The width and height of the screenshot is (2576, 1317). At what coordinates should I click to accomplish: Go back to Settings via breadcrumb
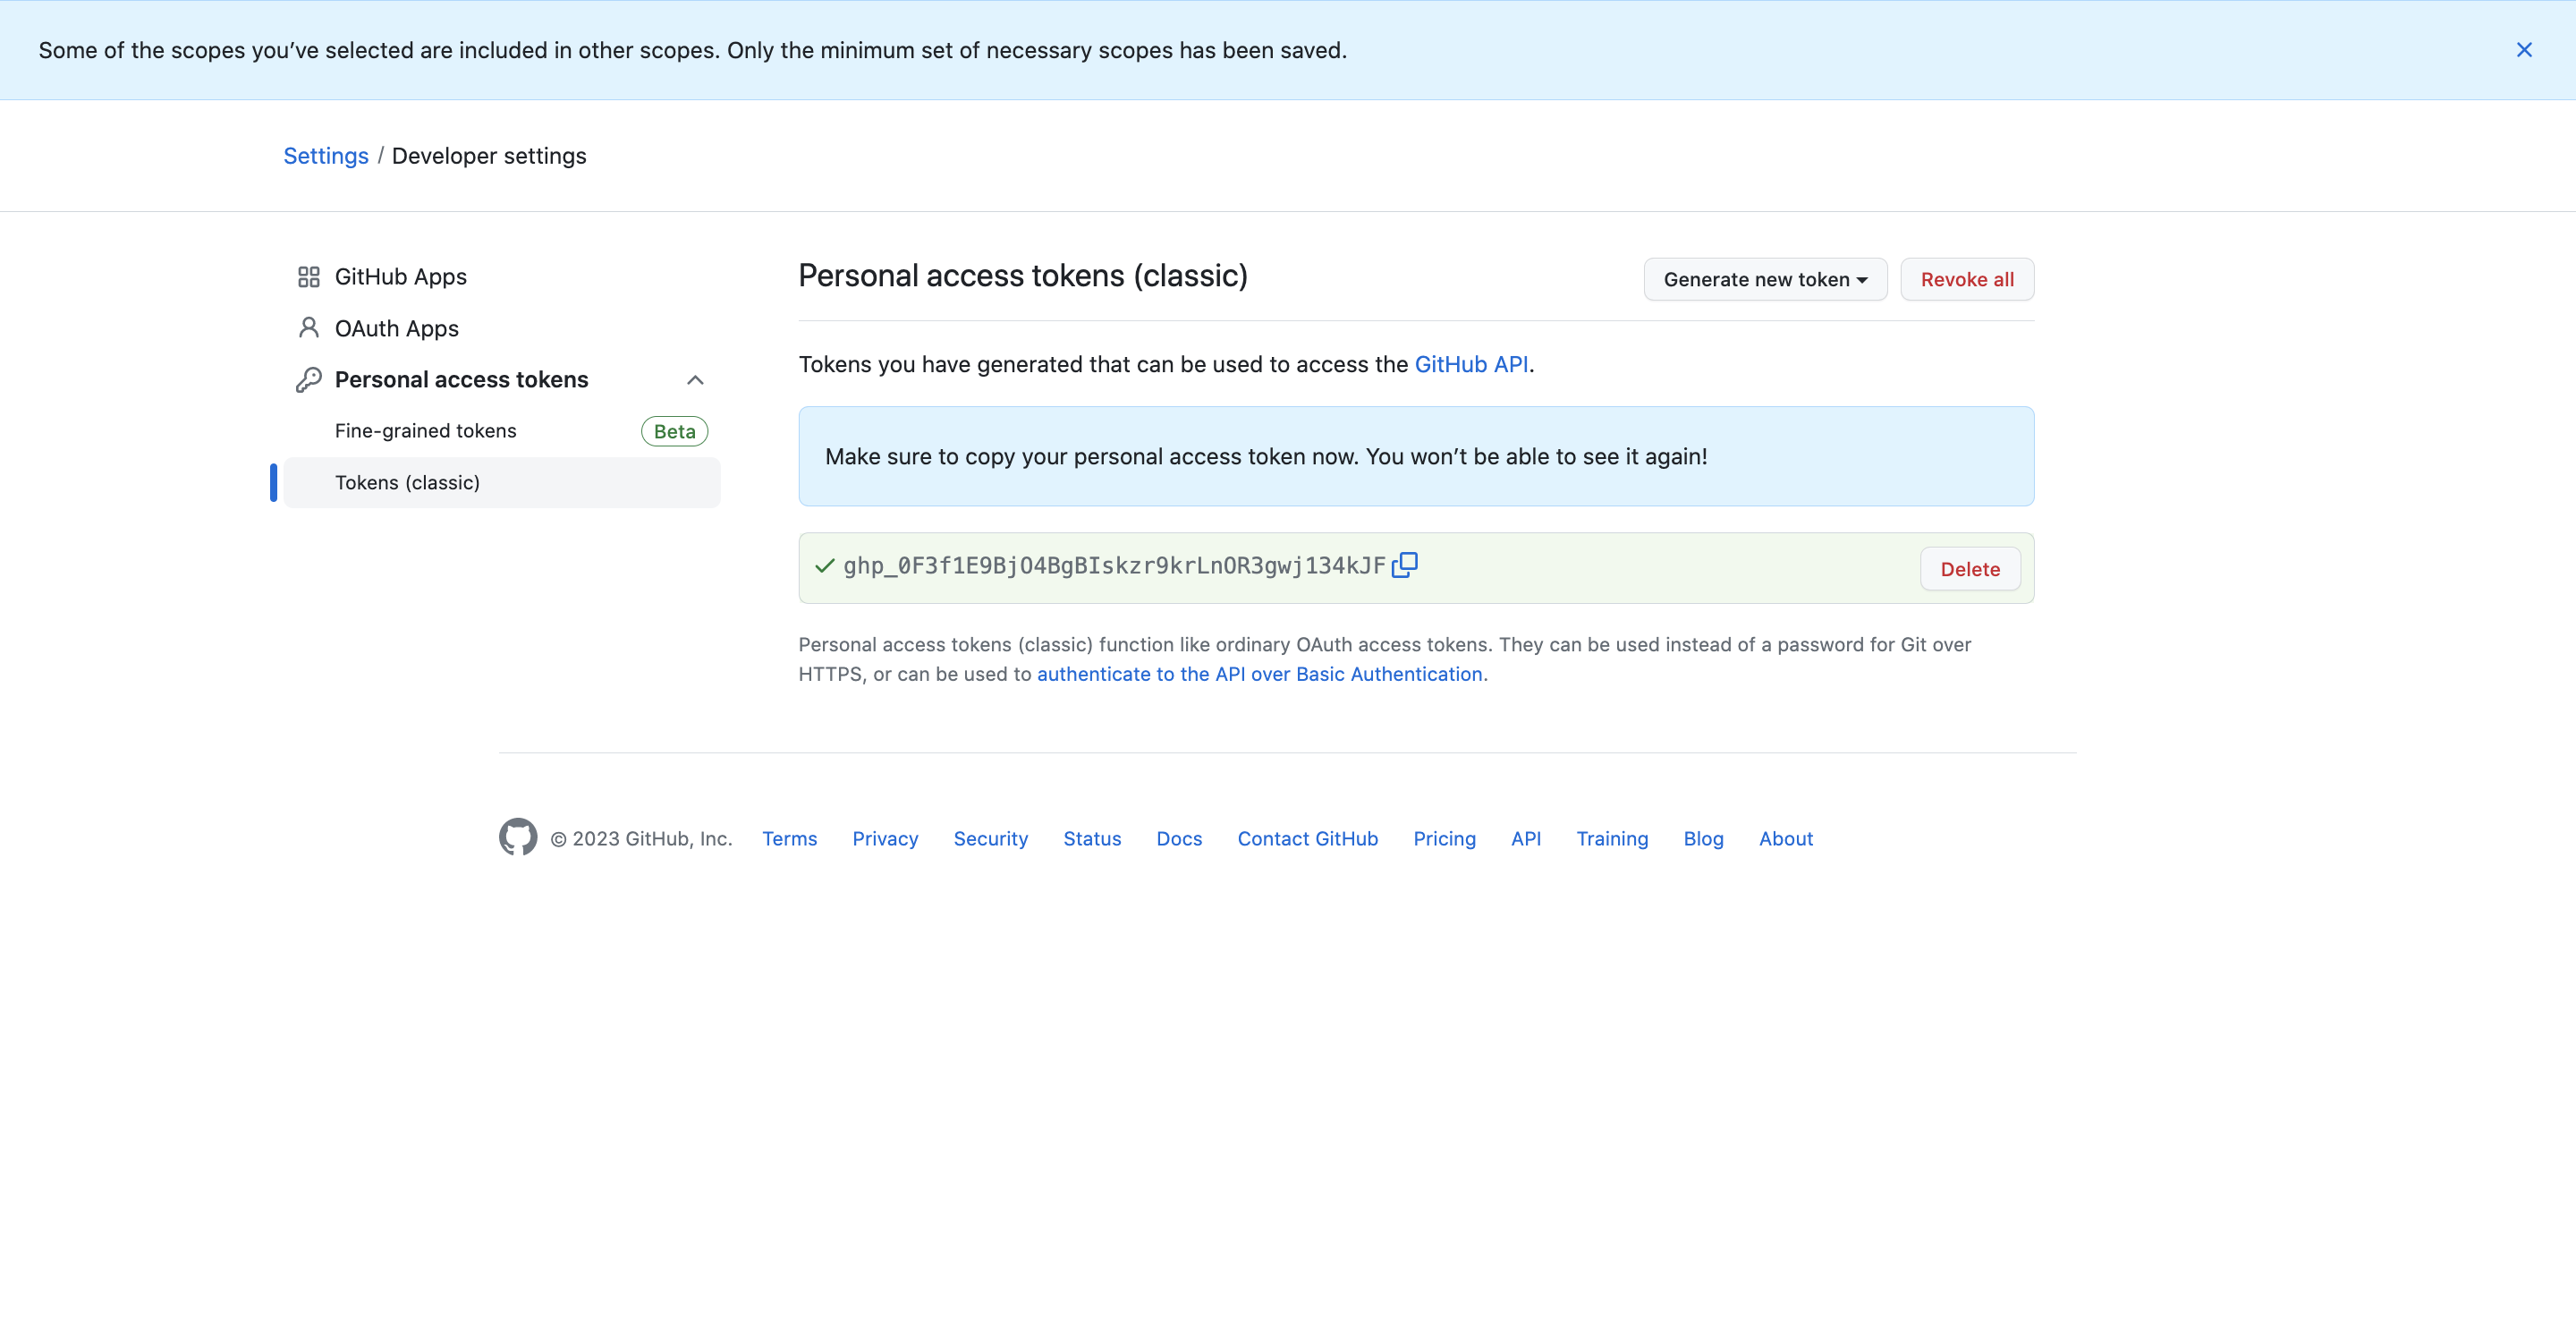326,156
